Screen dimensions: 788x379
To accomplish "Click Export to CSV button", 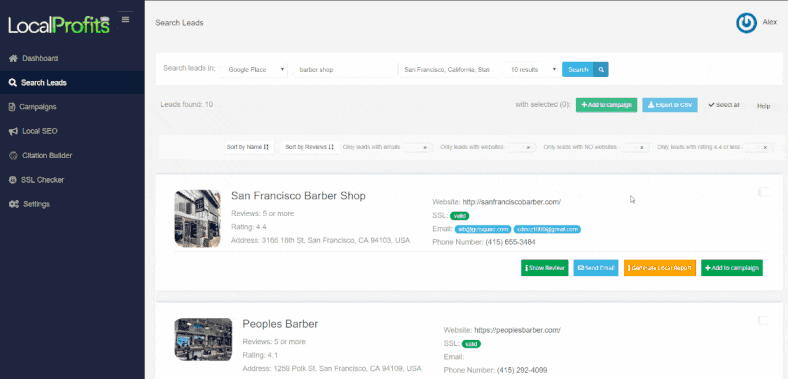I will [x=669, y=105].
